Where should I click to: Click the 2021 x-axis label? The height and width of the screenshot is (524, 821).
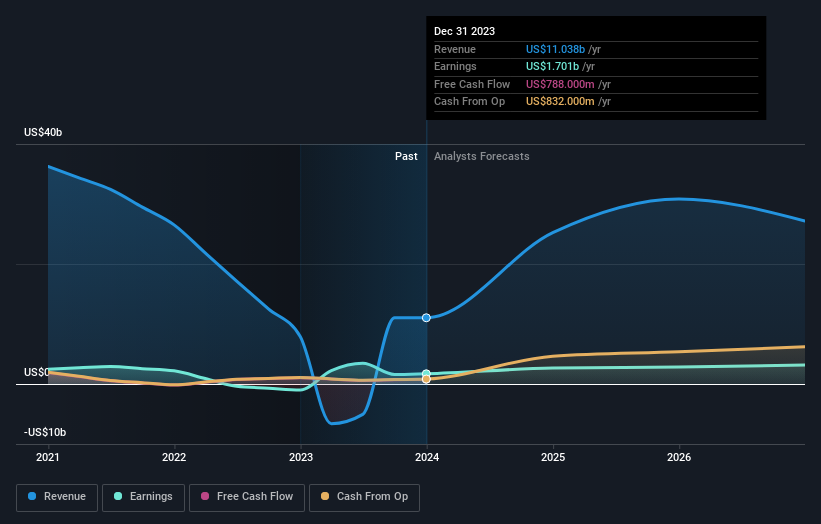pos(48,457)
